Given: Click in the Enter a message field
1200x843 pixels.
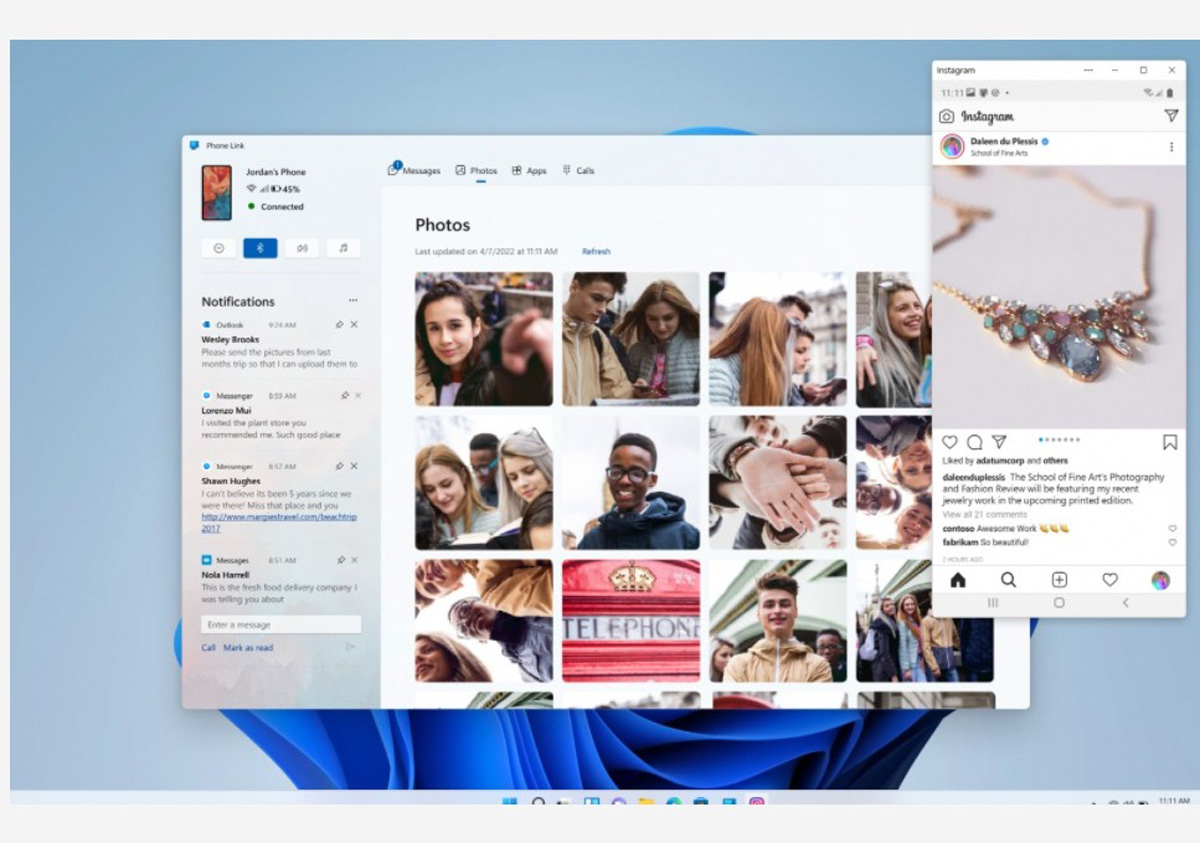Looking at the screenshot, I should [281, 625].
